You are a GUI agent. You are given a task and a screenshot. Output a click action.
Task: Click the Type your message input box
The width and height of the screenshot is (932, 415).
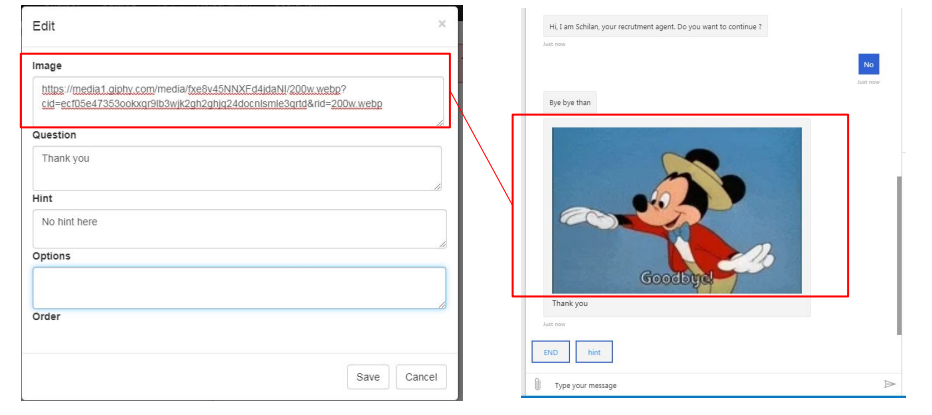[x=713, y=385]
